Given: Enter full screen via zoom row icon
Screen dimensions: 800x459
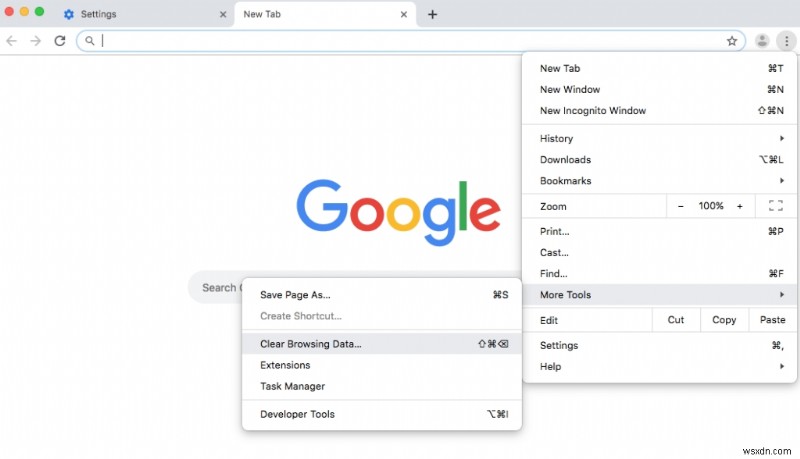Looking at the screenshot, I should [x=776, y=206].
